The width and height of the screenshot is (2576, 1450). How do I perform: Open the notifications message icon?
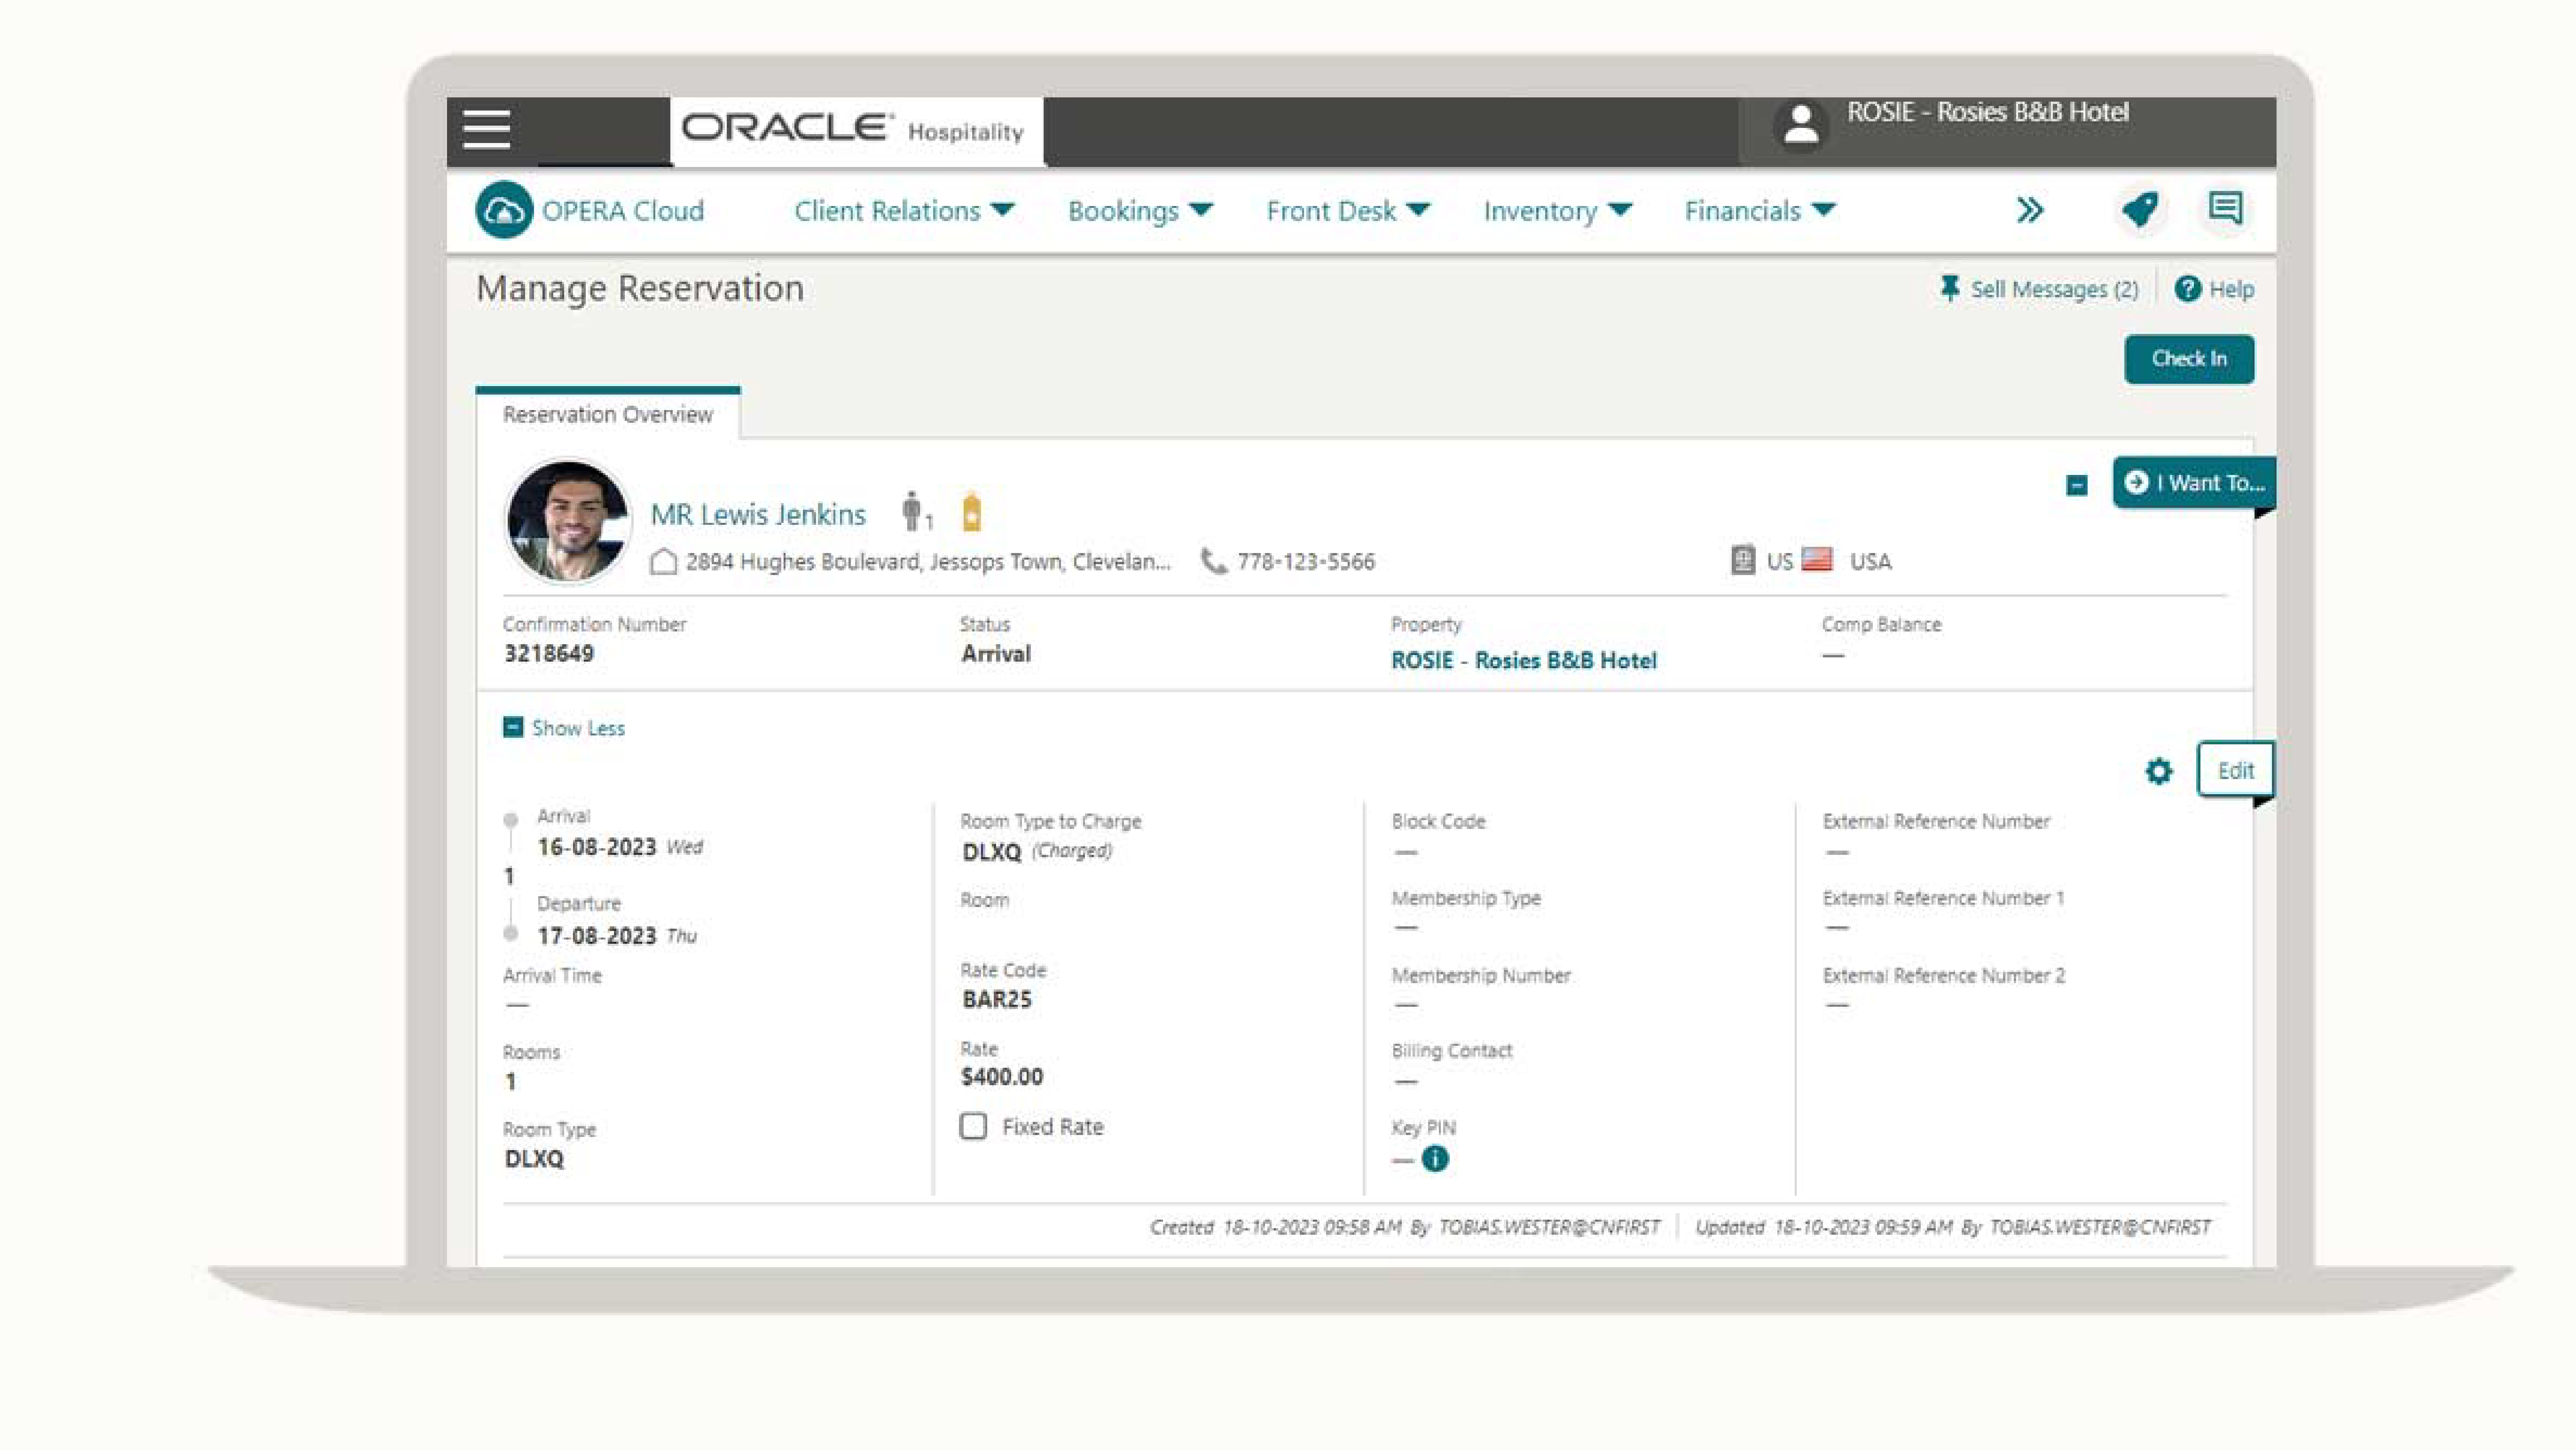point(2224,209)
